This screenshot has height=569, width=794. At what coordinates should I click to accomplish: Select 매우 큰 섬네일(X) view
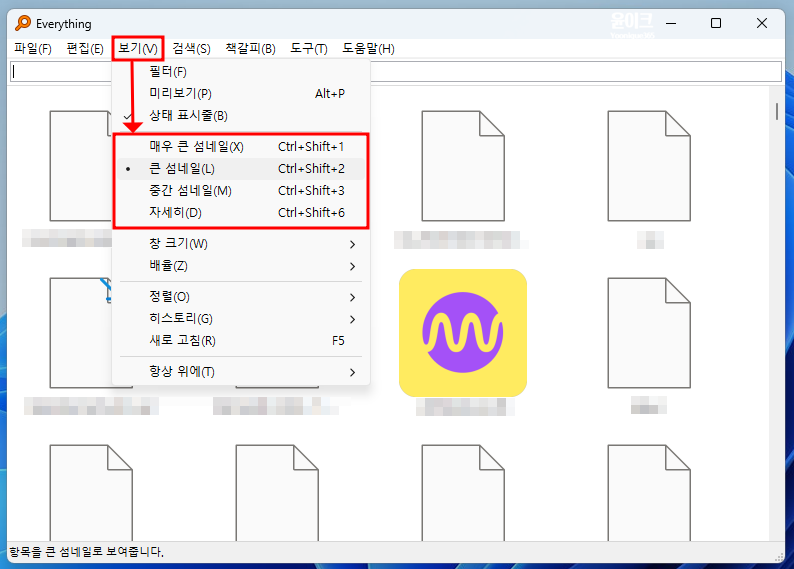click(241, 147)
